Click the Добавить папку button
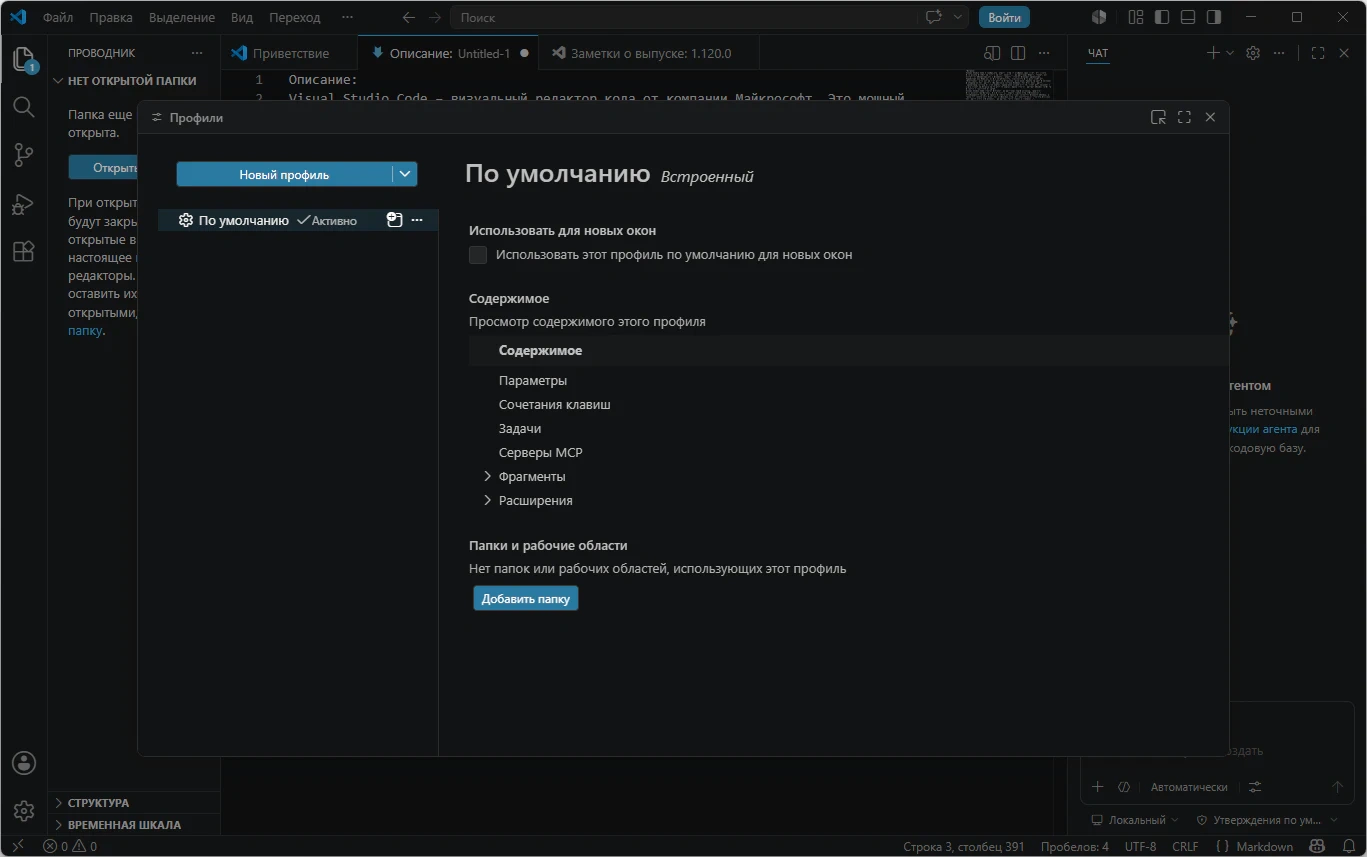The image size is (1367, 857). coord(526,599)
